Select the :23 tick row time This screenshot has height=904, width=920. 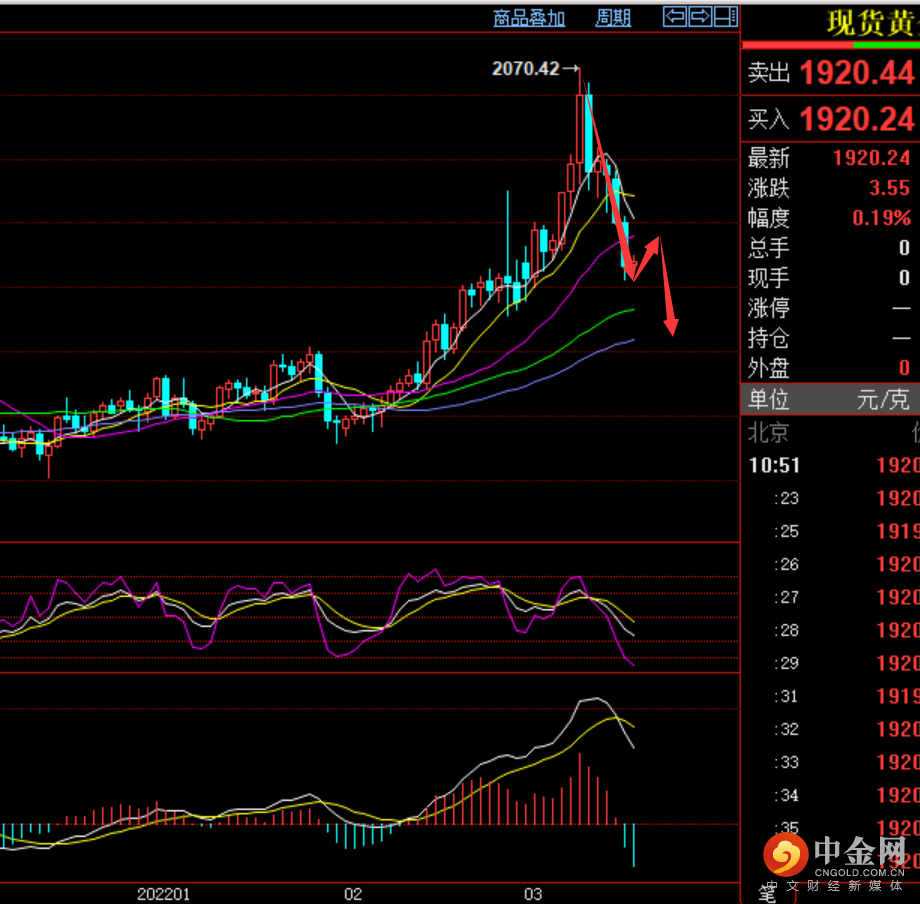[x=786, y=499]
